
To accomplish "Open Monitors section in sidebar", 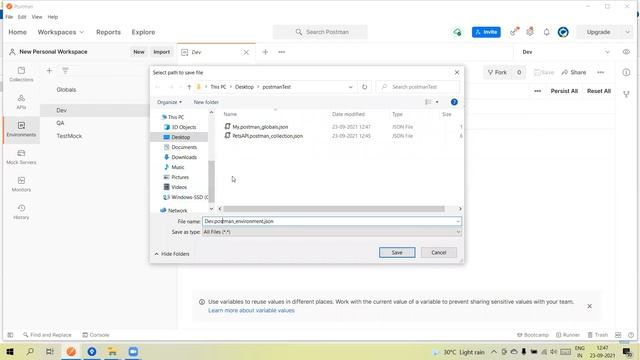I will (21, 184).
